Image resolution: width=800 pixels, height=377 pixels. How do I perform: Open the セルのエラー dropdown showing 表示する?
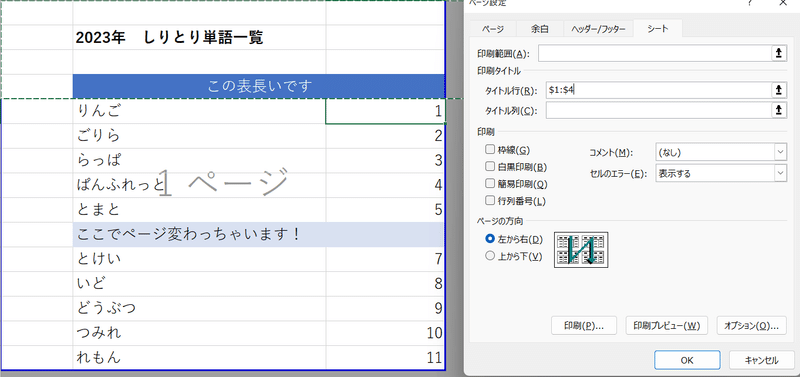click(x=720, y=173)
